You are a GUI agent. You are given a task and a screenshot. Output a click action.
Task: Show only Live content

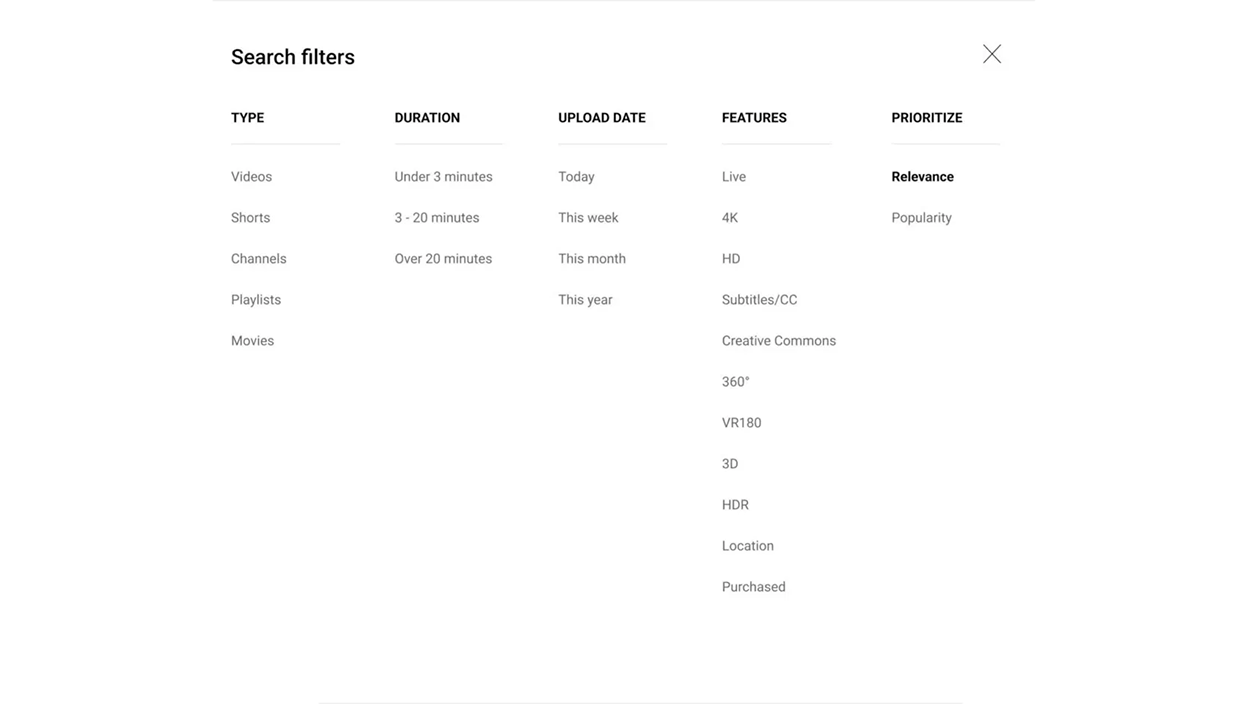(734, 175)
